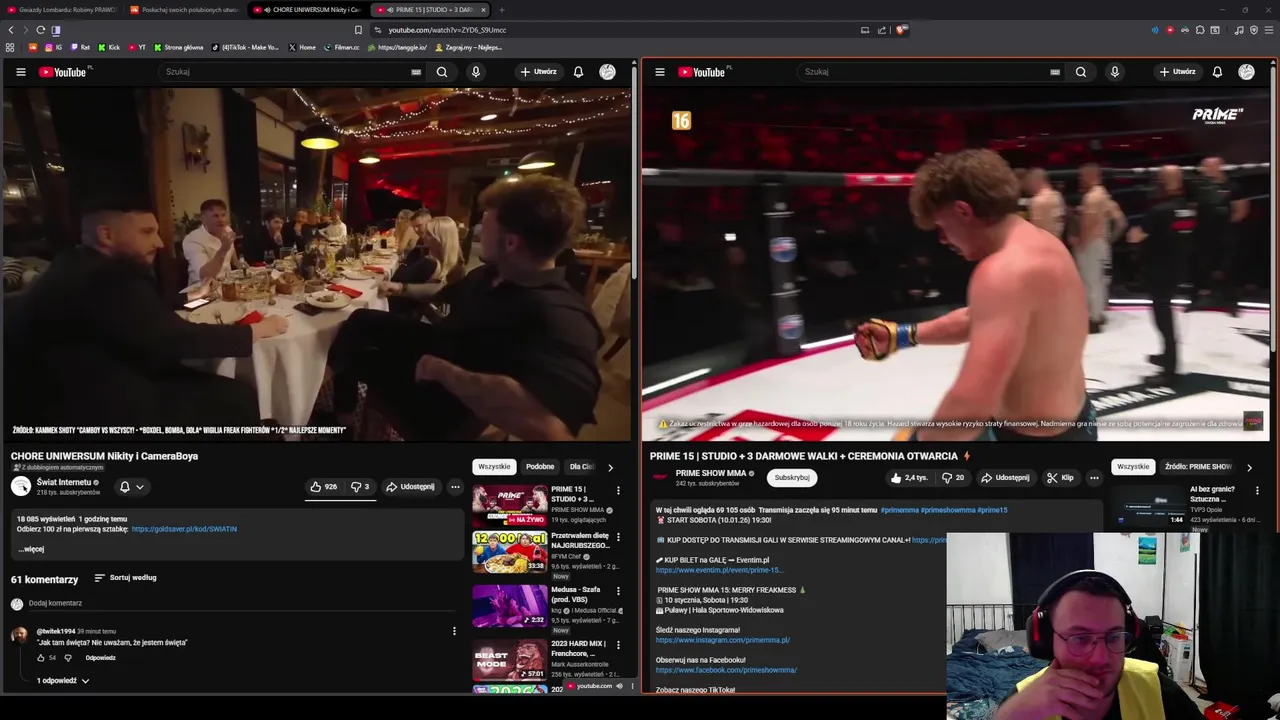The height and width of the screenshot is (720, 1280).
Task: Open the right YouTube guide hamburger menu
Action: click(660, 72)
